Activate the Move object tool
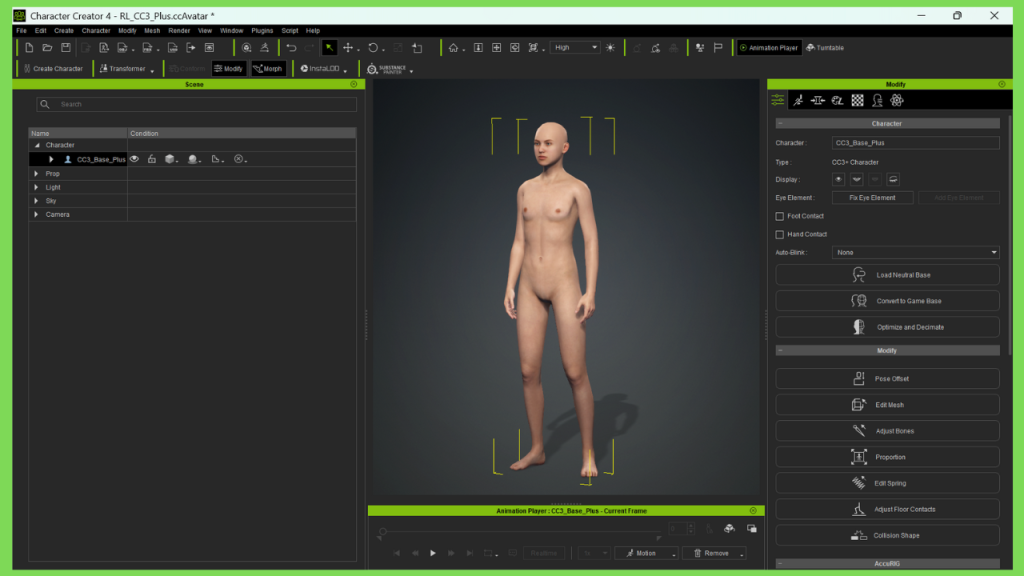1024x576 pixels. pyautogui.click(x=348, y=48)
